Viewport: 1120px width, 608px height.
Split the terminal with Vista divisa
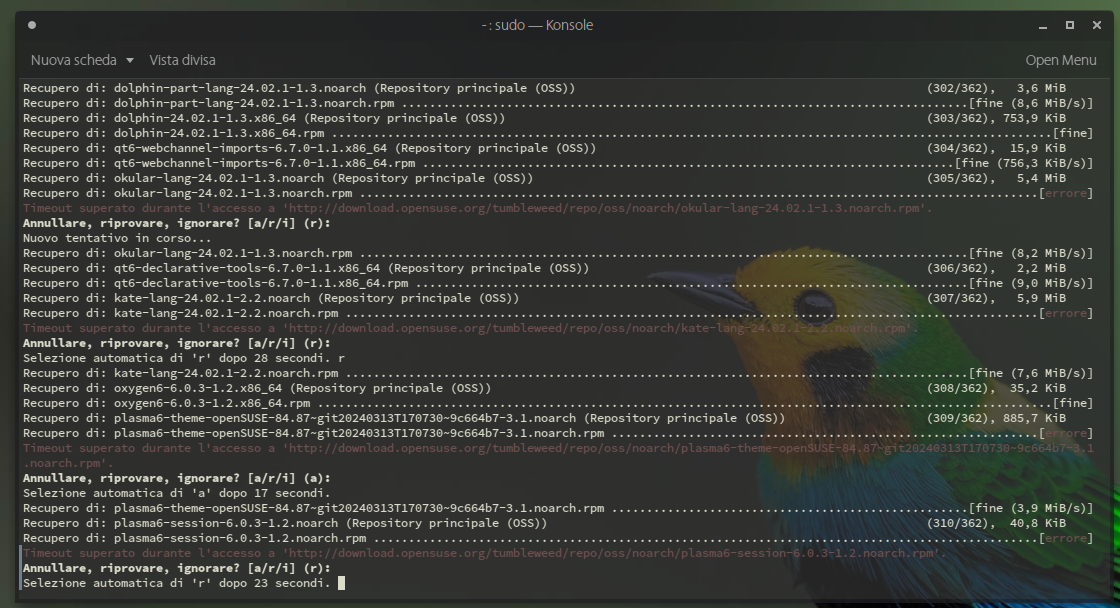coord(182,60)
